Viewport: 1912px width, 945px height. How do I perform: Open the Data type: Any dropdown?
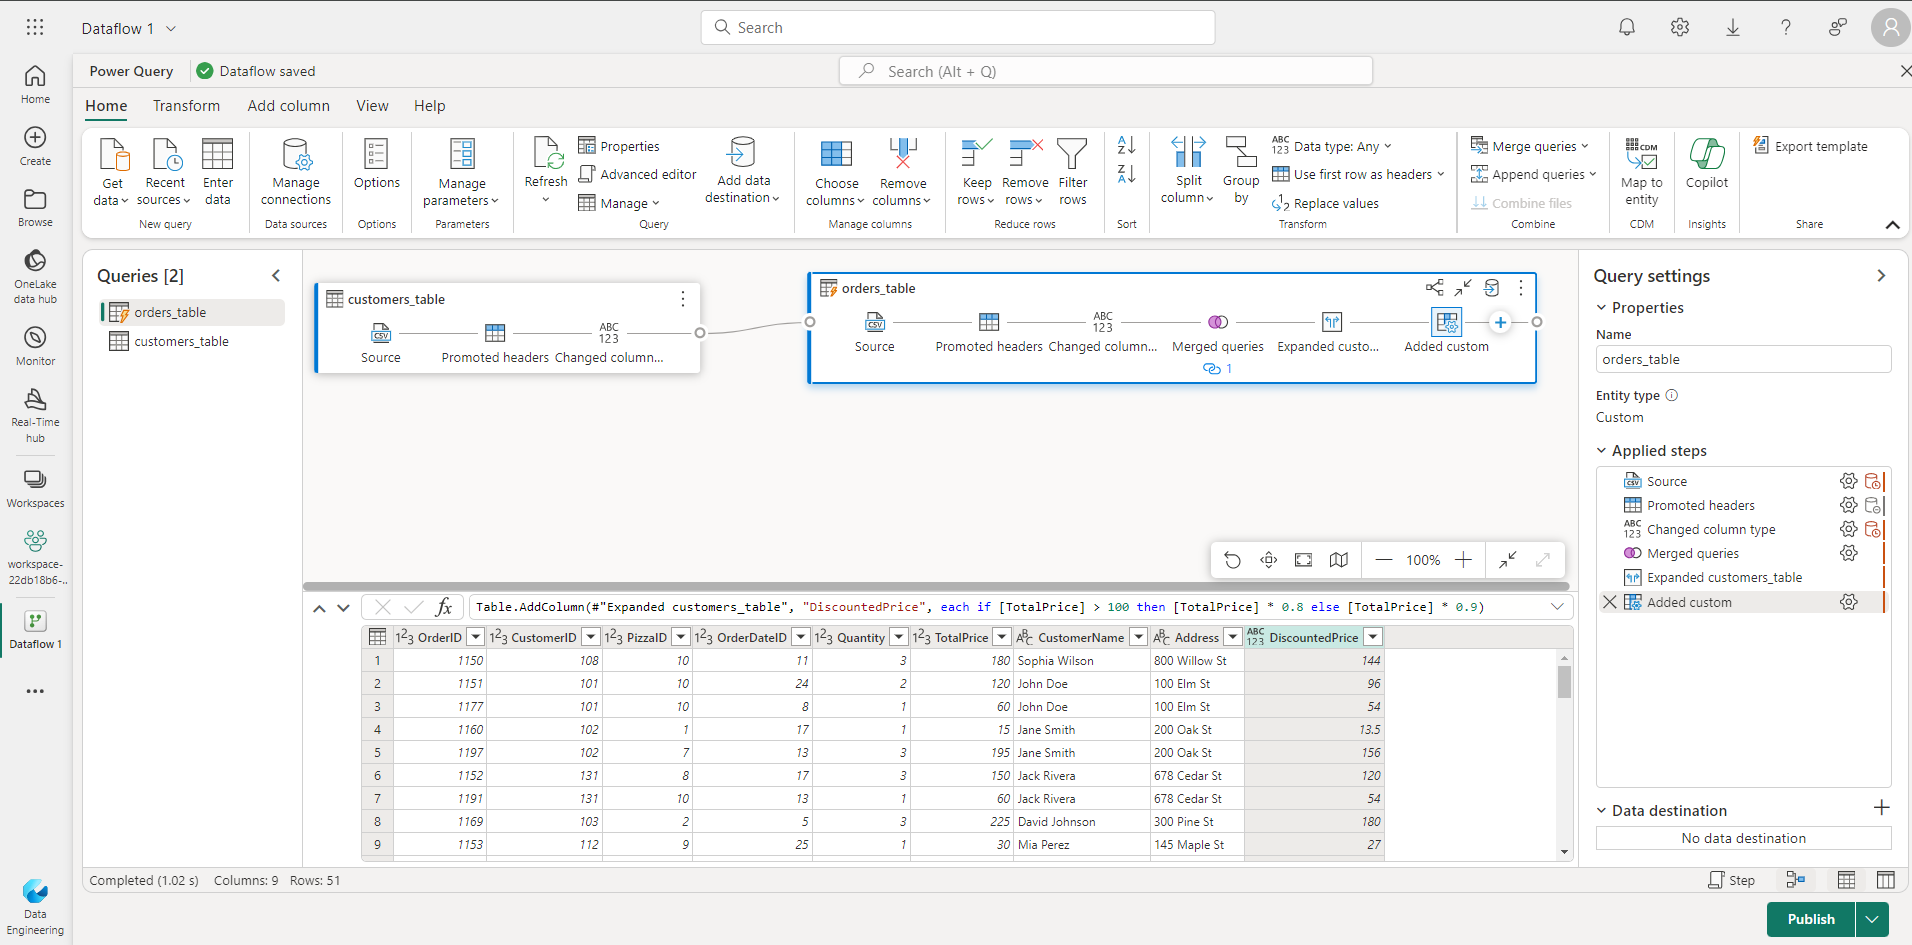coord(1331,146)
